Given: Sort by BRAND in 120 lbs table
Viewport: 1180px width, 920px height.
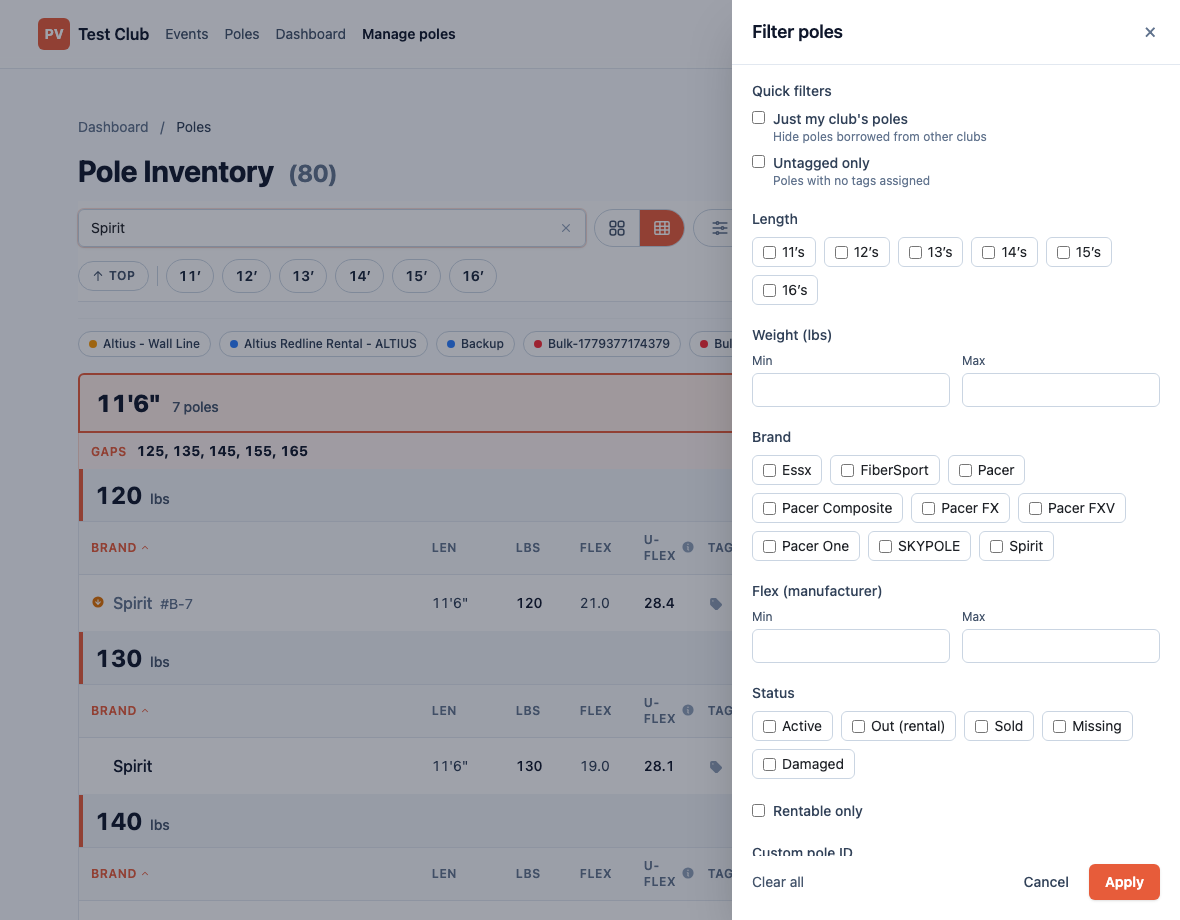Looking at the screenshot, I should tap(120, 548).
